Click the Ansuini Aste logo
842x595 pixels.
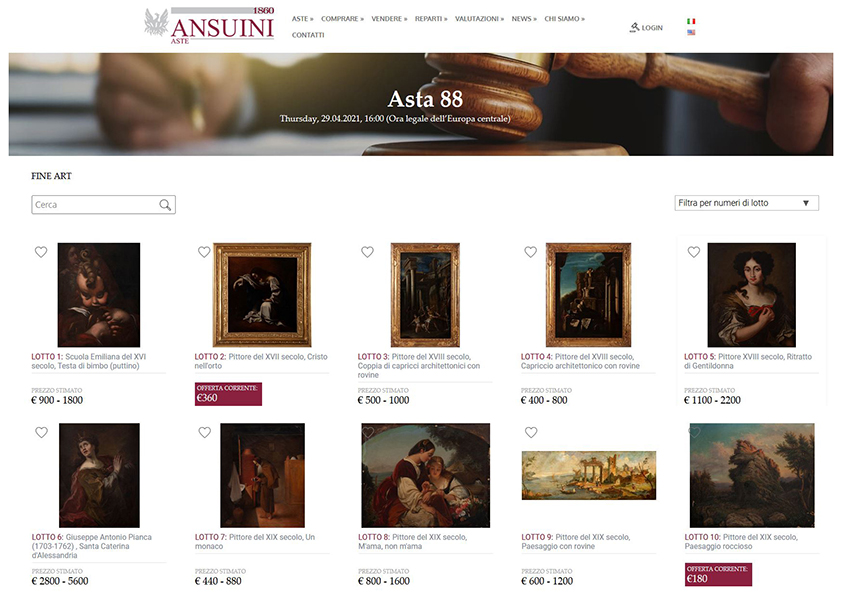coord(209,25)
